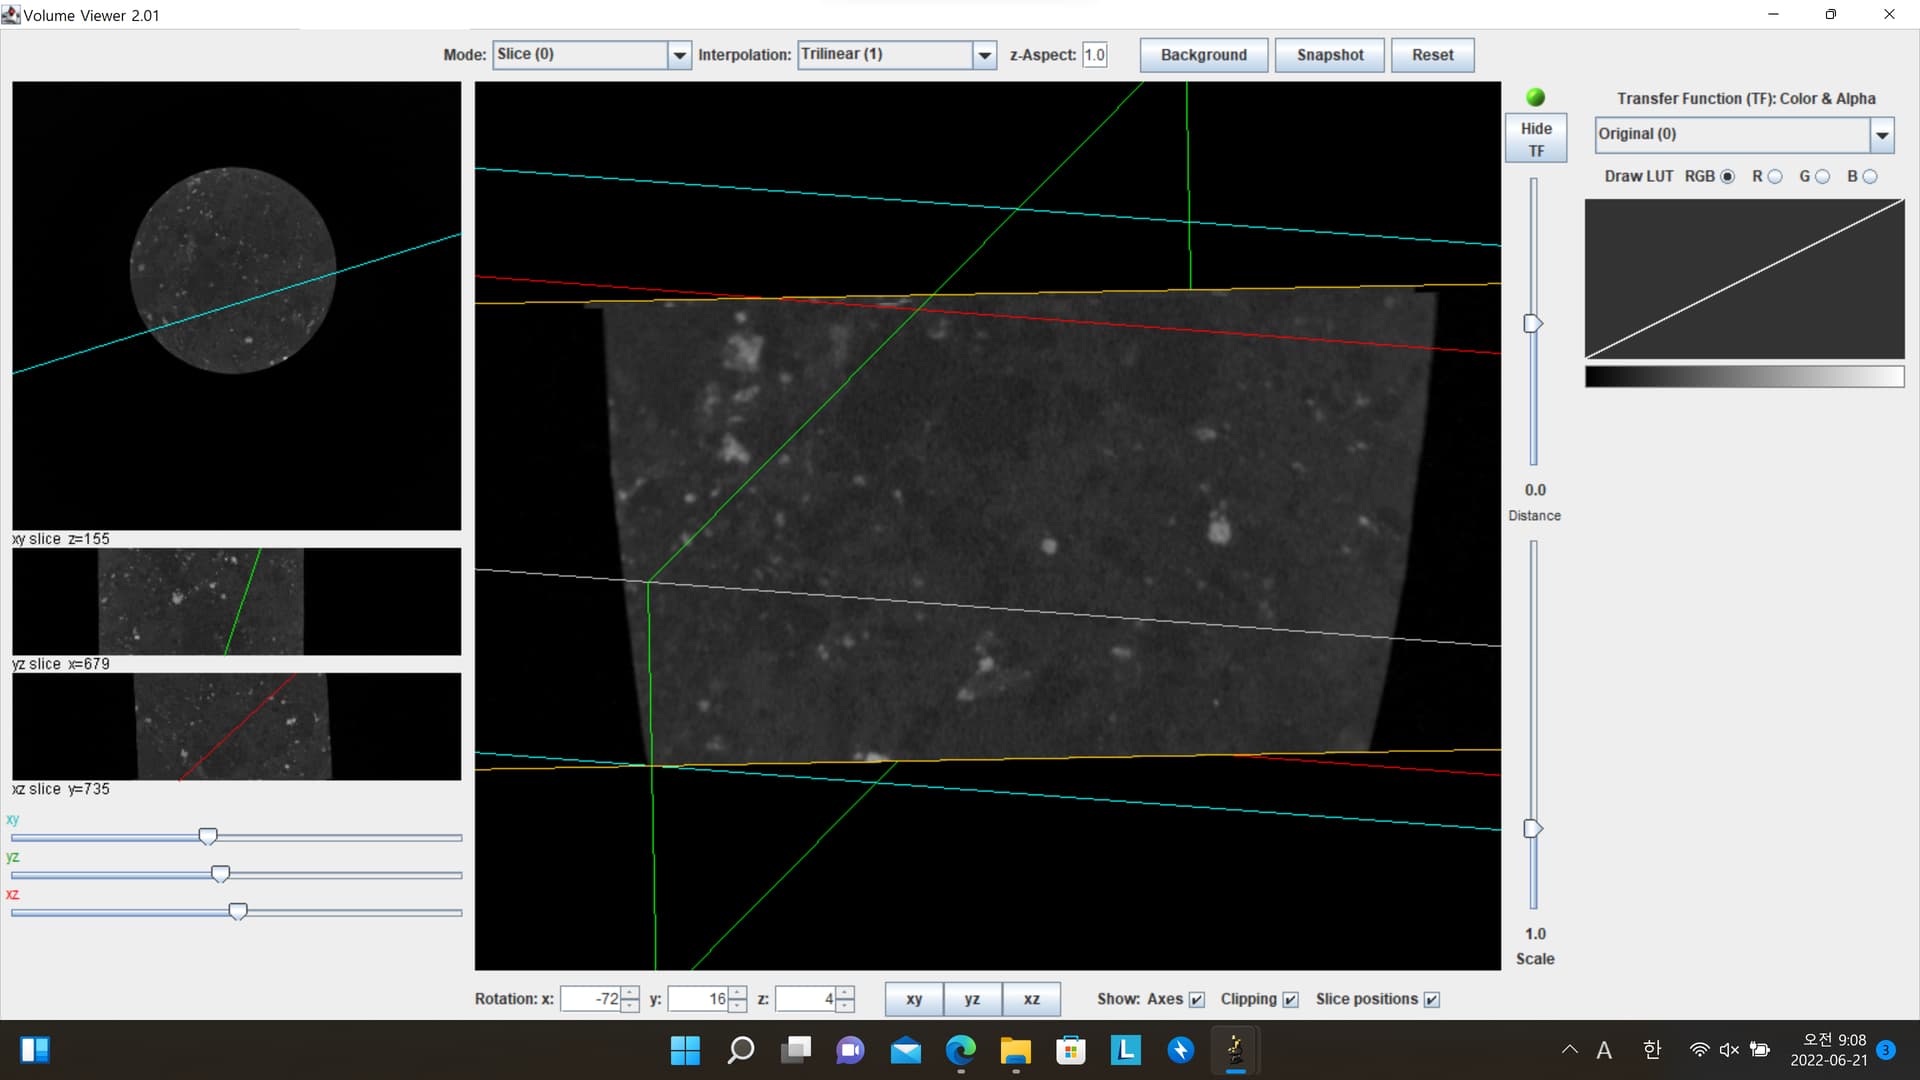
Task: Open File Explorer from the taskbar
Action: click(1016, 1051)
